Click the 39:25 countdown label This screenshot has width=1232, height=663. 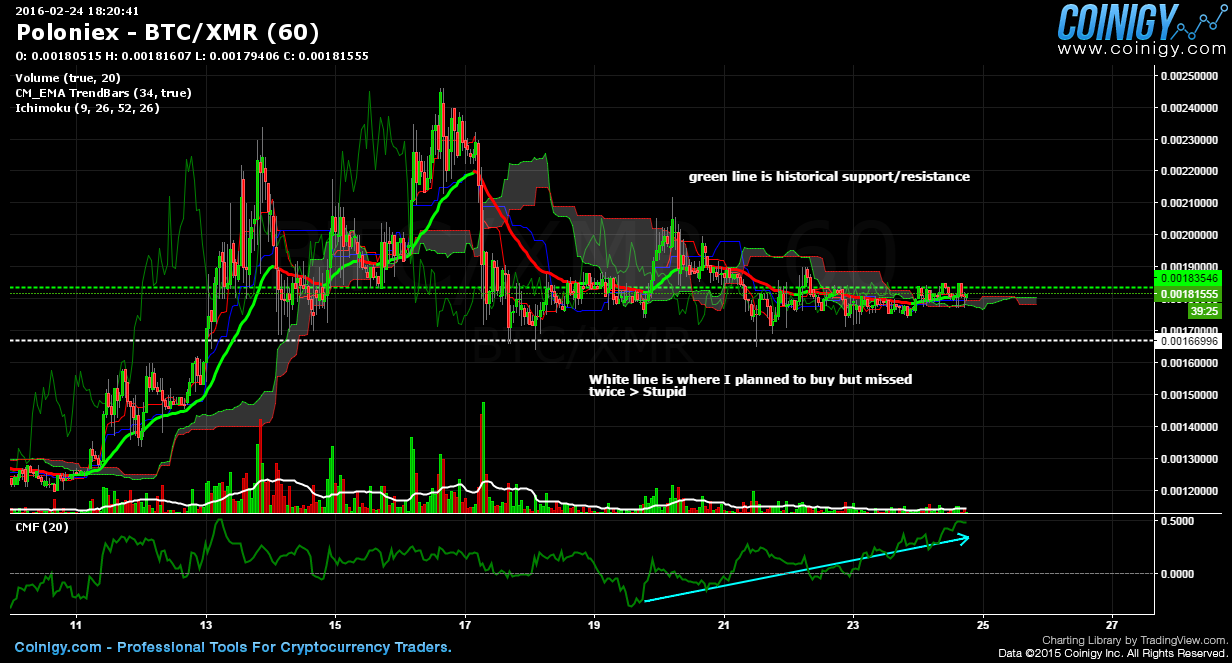[x=1204, y=312]
